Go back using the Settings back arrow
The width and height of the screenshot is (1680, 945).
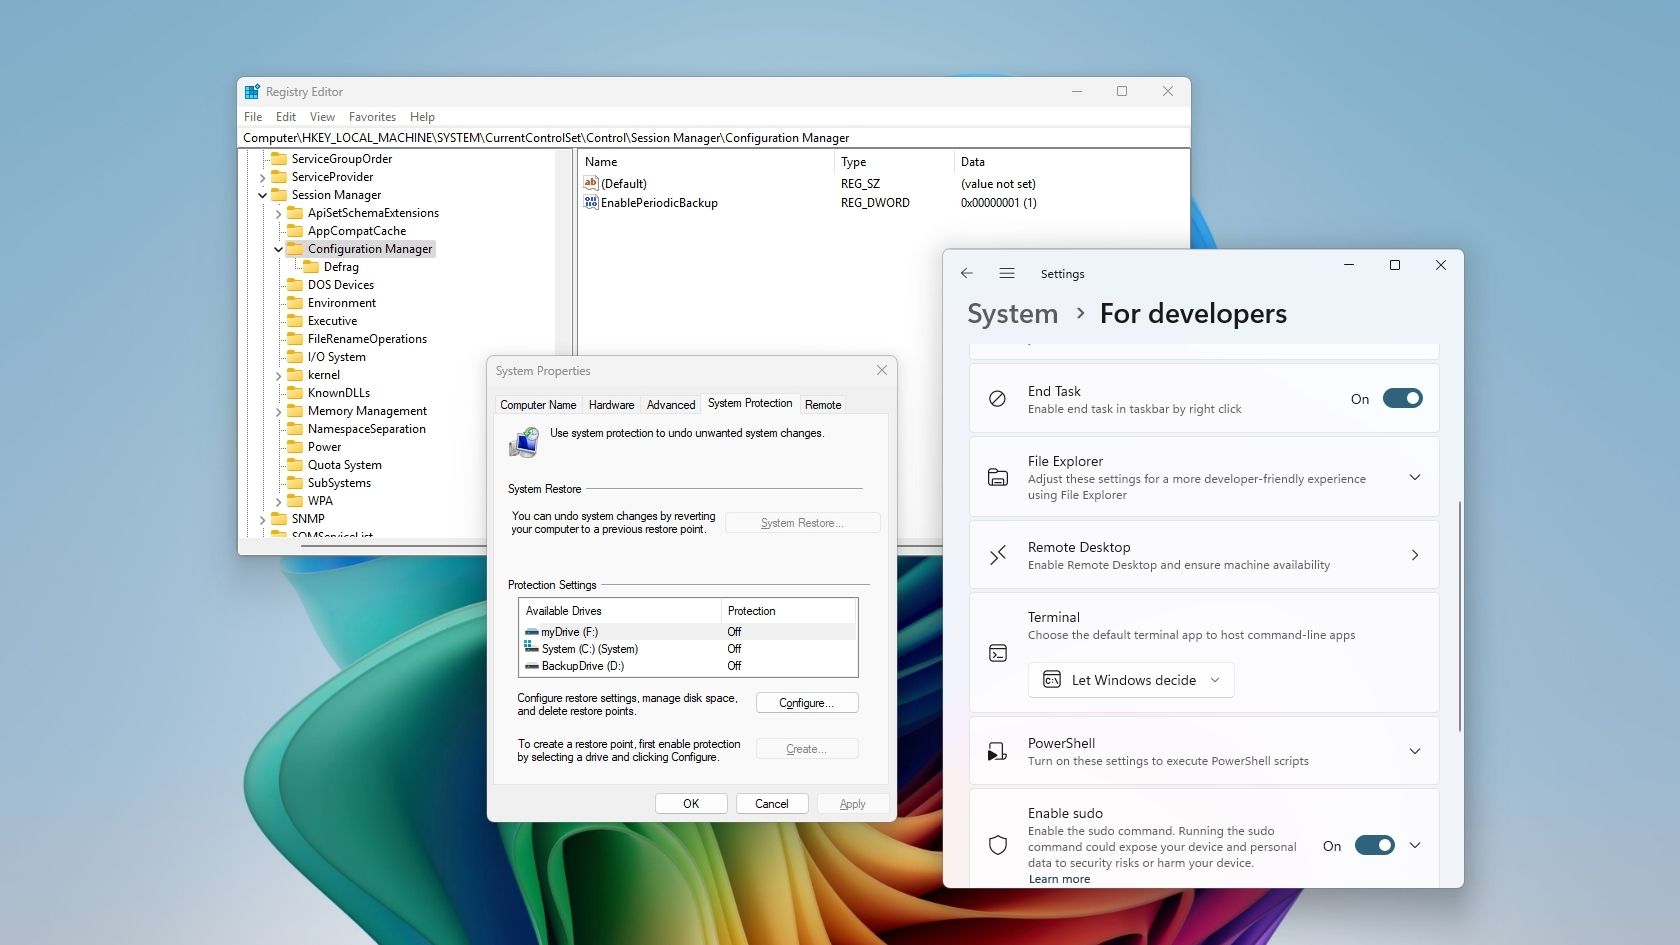(966, 273)
